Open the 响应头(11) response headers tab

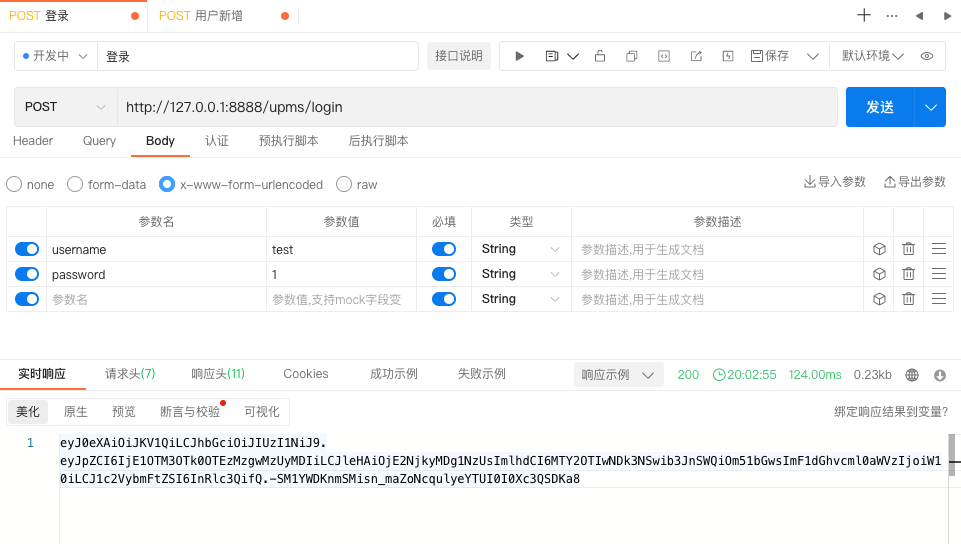218,374
